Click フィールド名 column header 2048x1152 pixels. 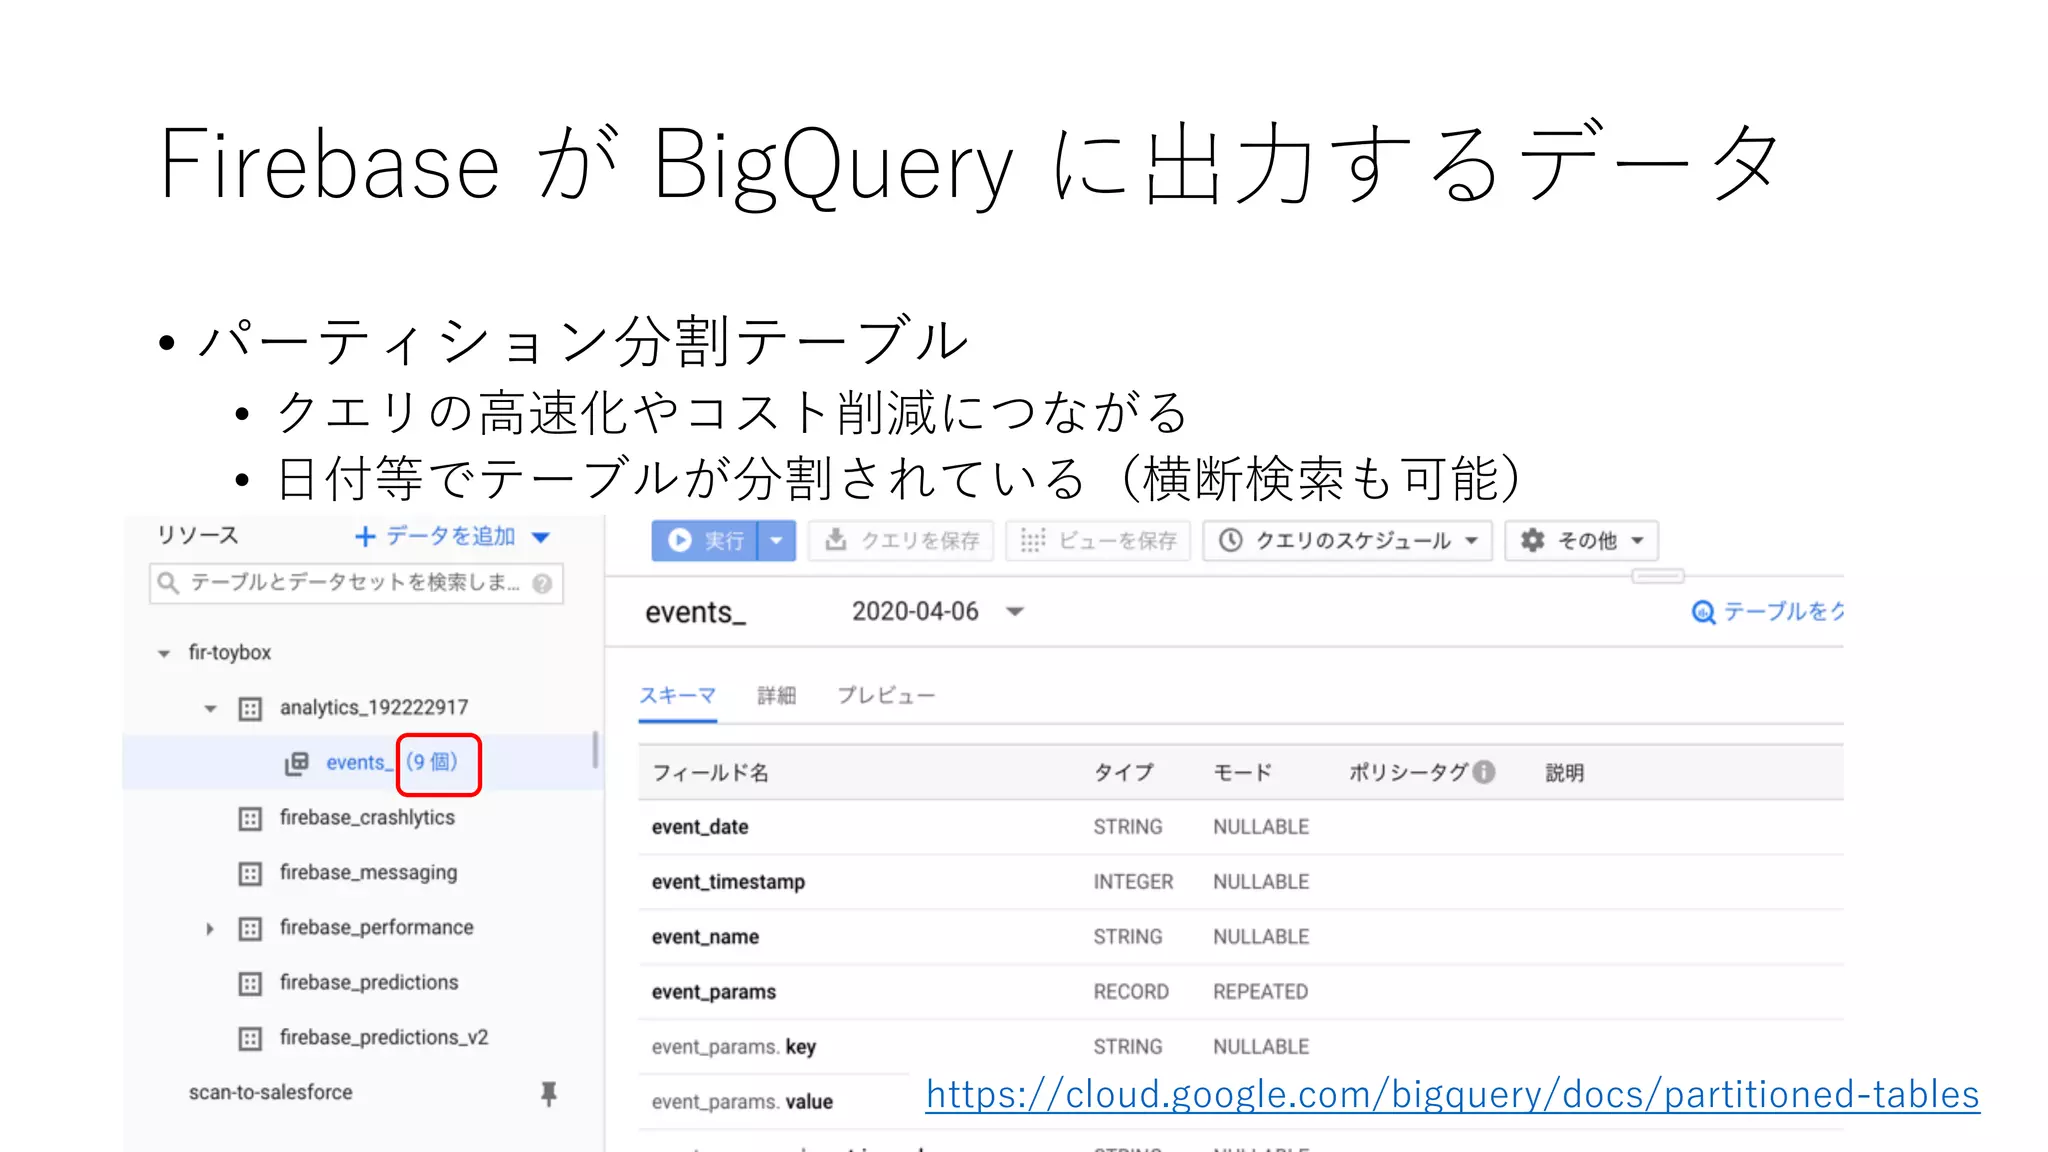tap(710, 773)
